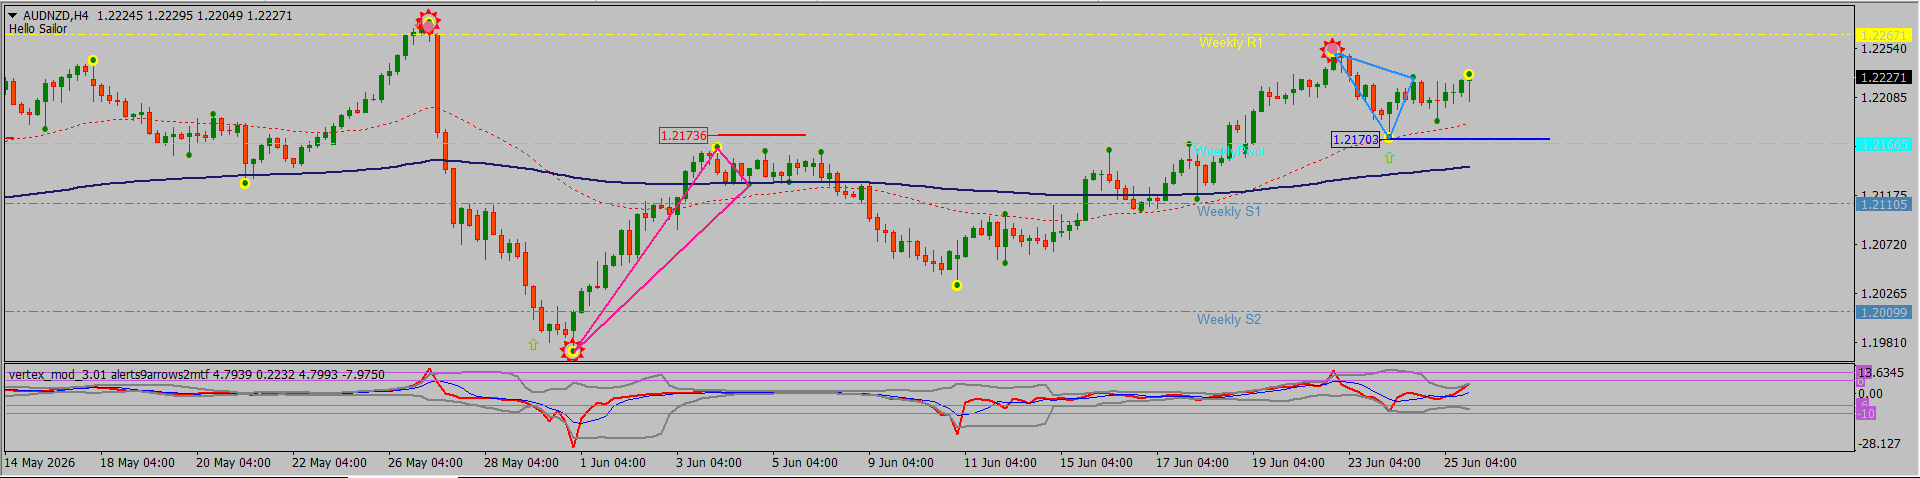The image size is (1920, 478).
Task: Click the 13.6345 indicator scale value
Action: pos(1881,373)
